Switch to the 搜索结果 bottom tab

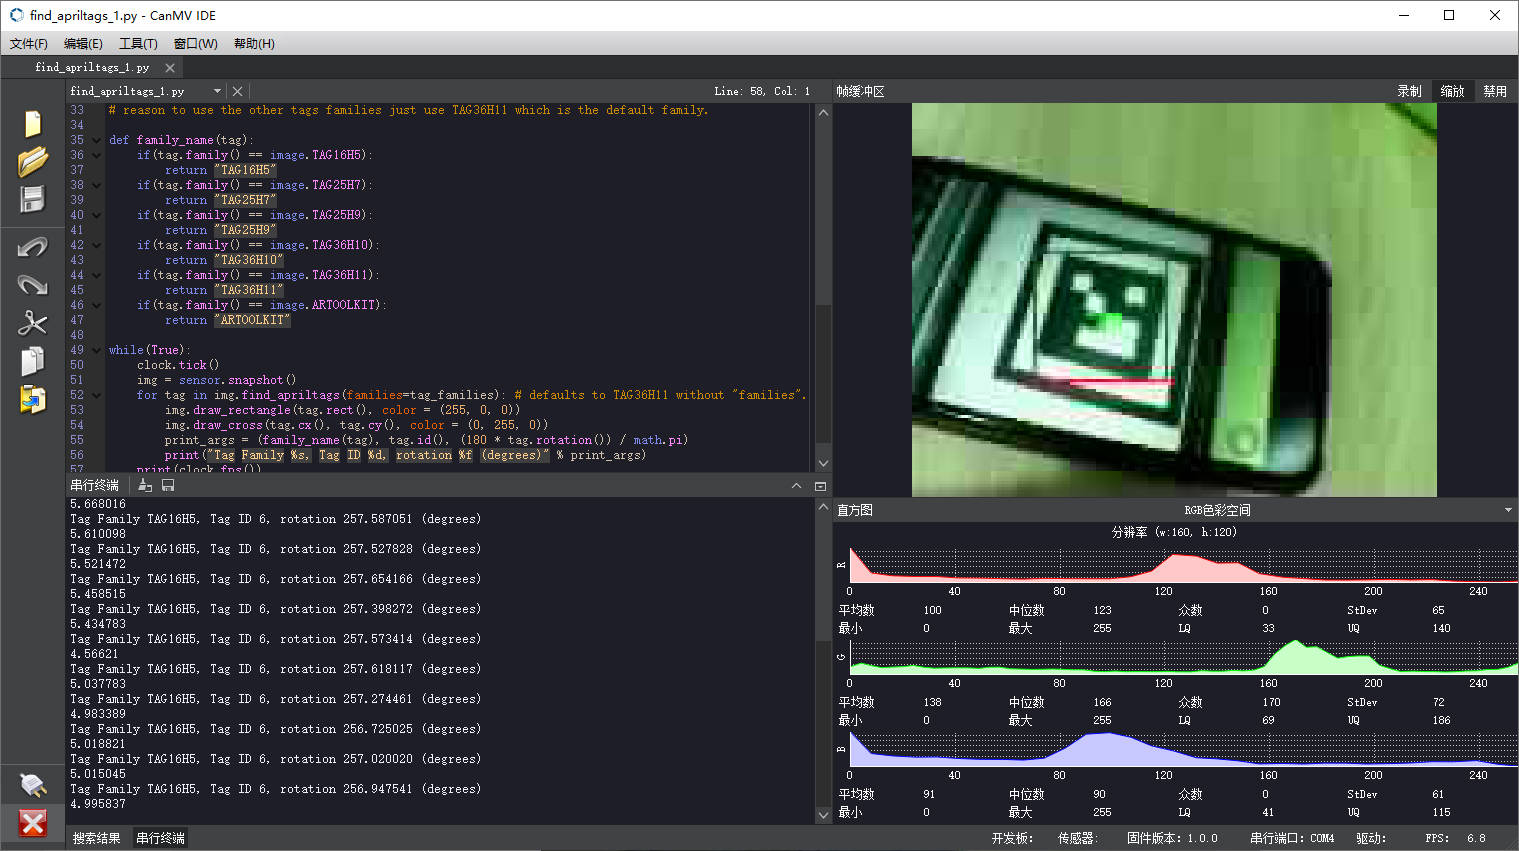(96, 838)
